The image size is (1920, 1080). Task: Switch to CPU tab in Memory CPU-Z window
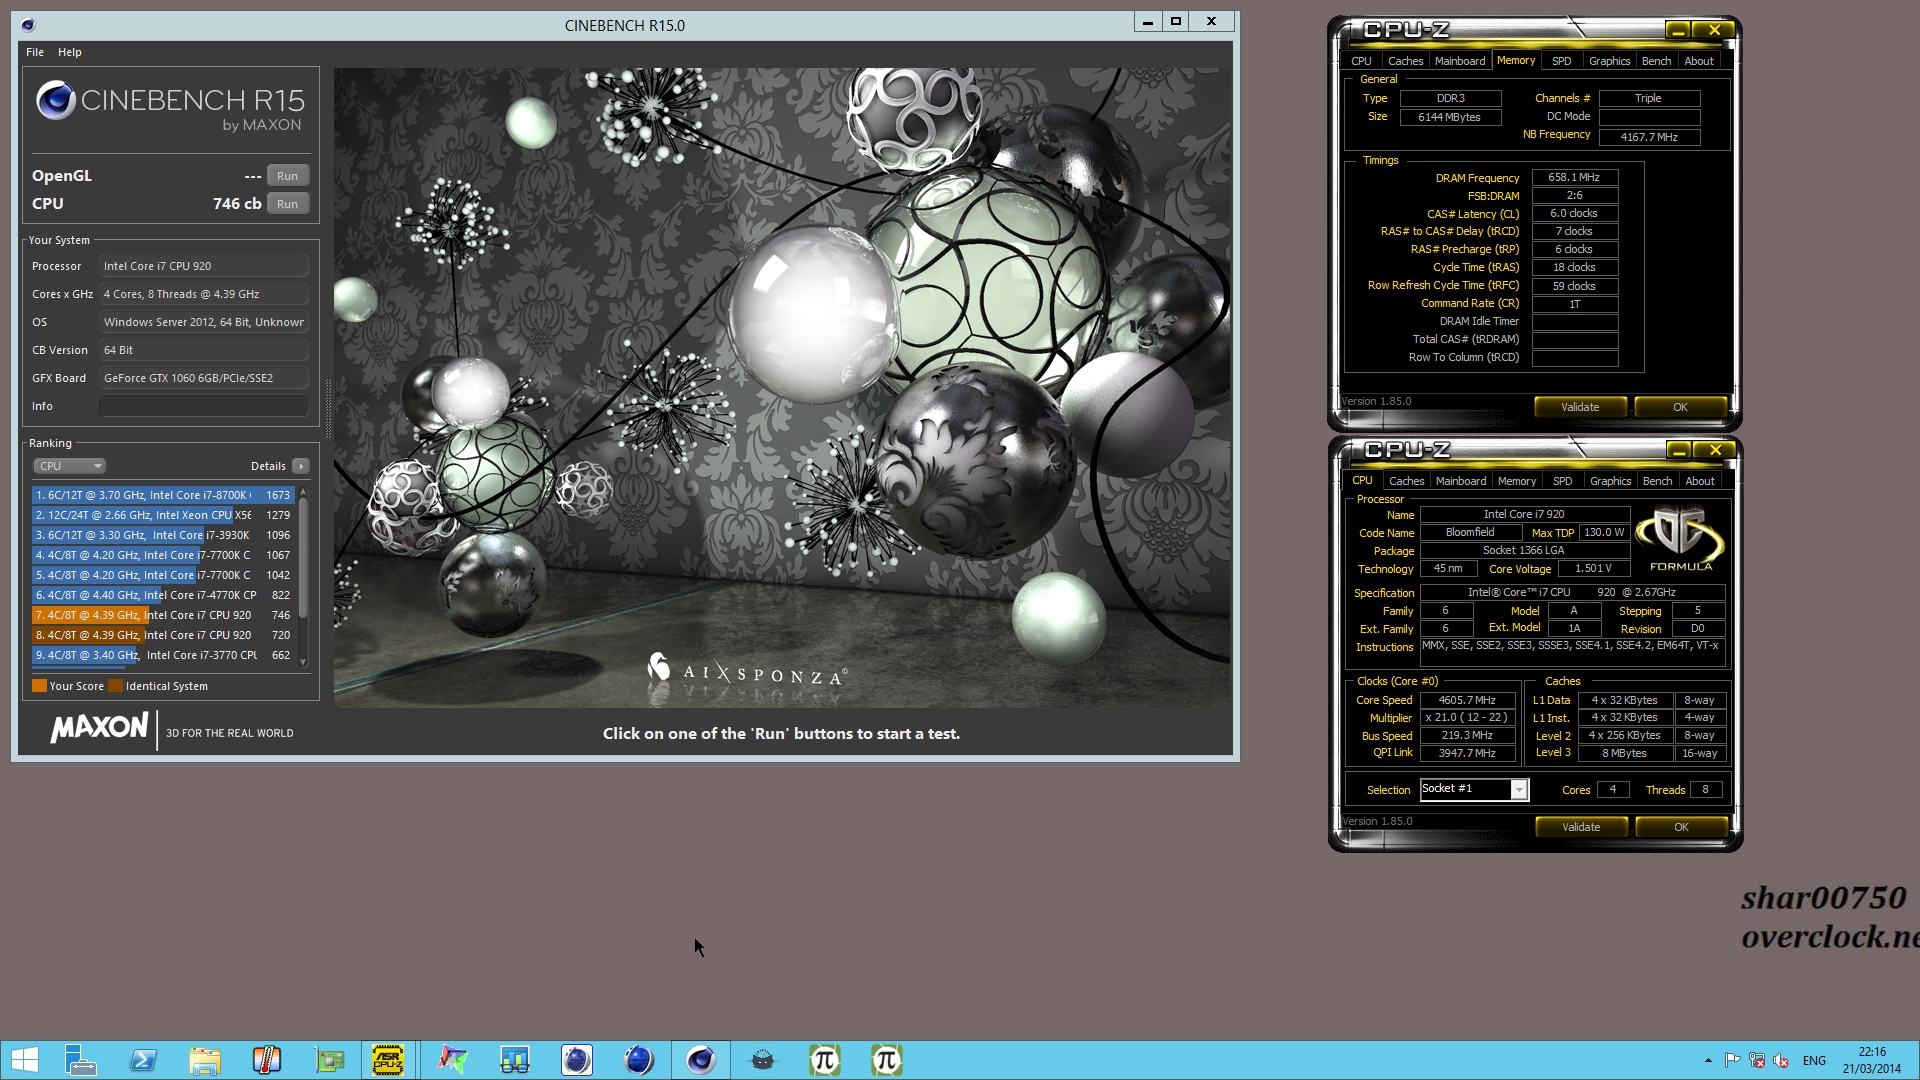tap(1361, 61)
